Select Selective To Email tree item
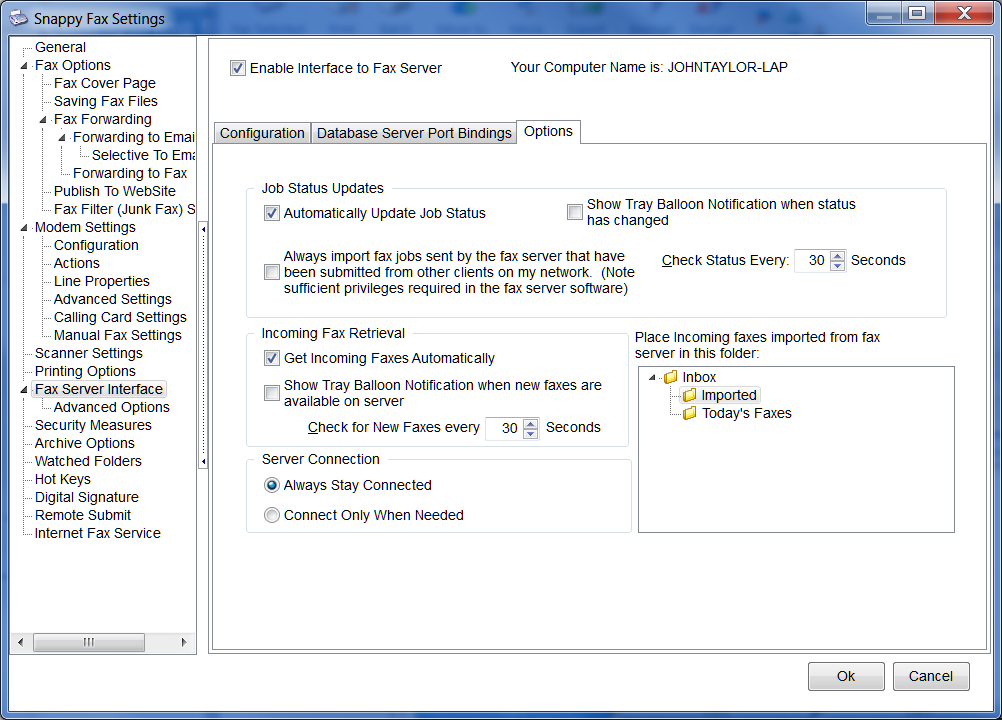The image size is (1002, 720). (x=143, y=155)
